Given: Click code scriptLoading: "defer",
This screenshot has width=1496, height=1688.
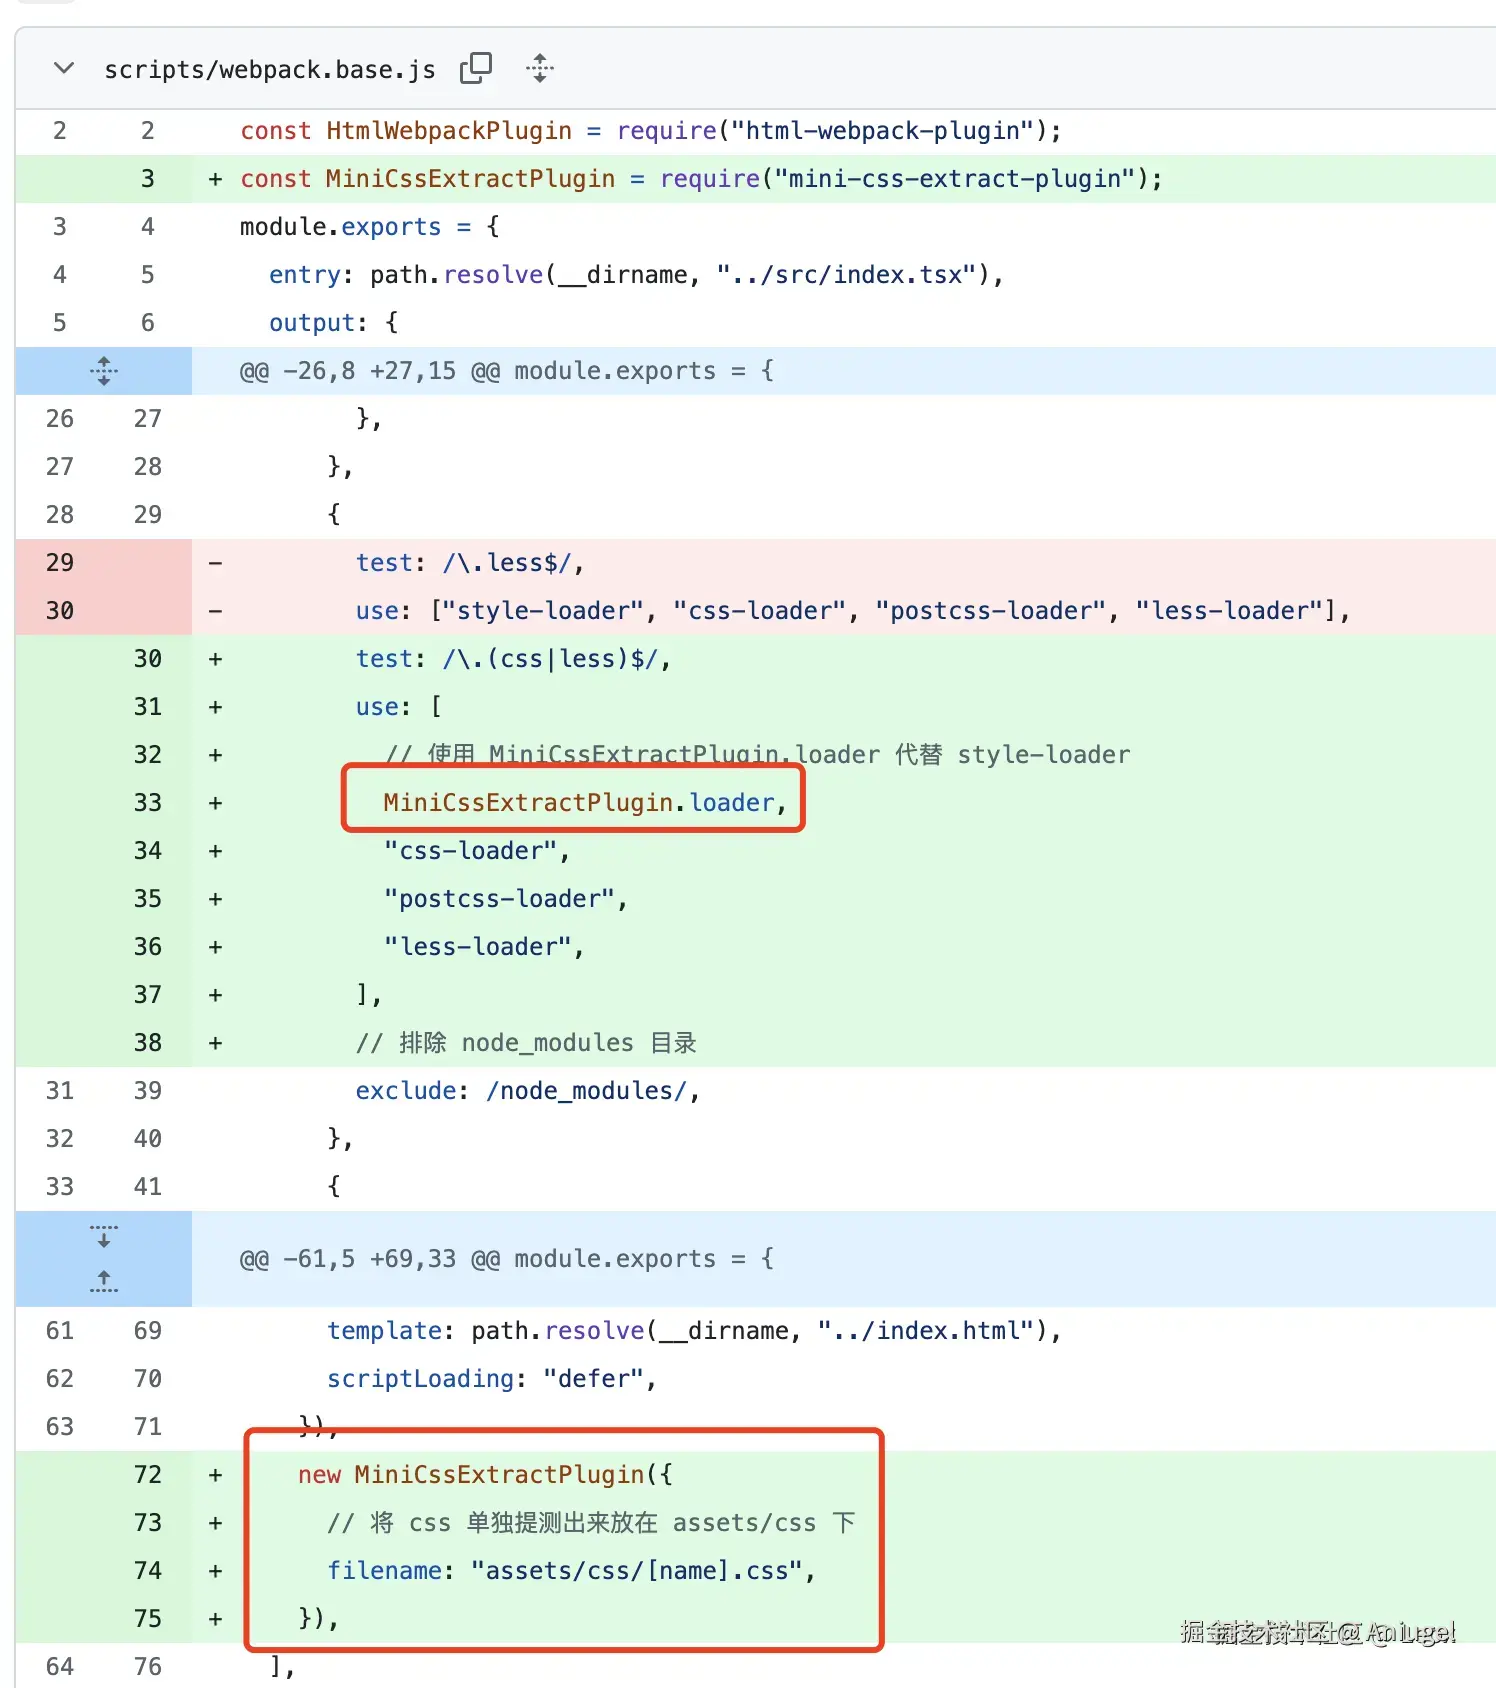Looking at the screenshot, I should 491,1379.
